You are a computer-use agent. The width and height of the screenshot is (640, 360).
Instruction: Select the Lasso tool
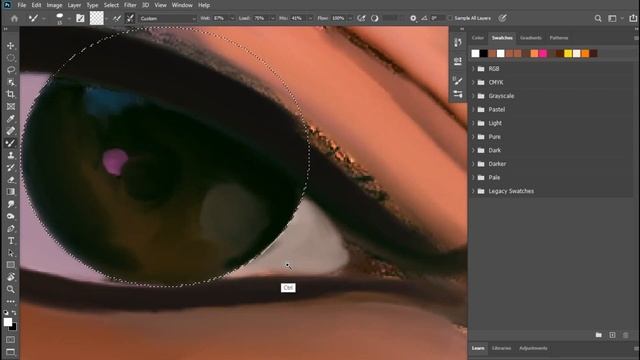[11, 70]
